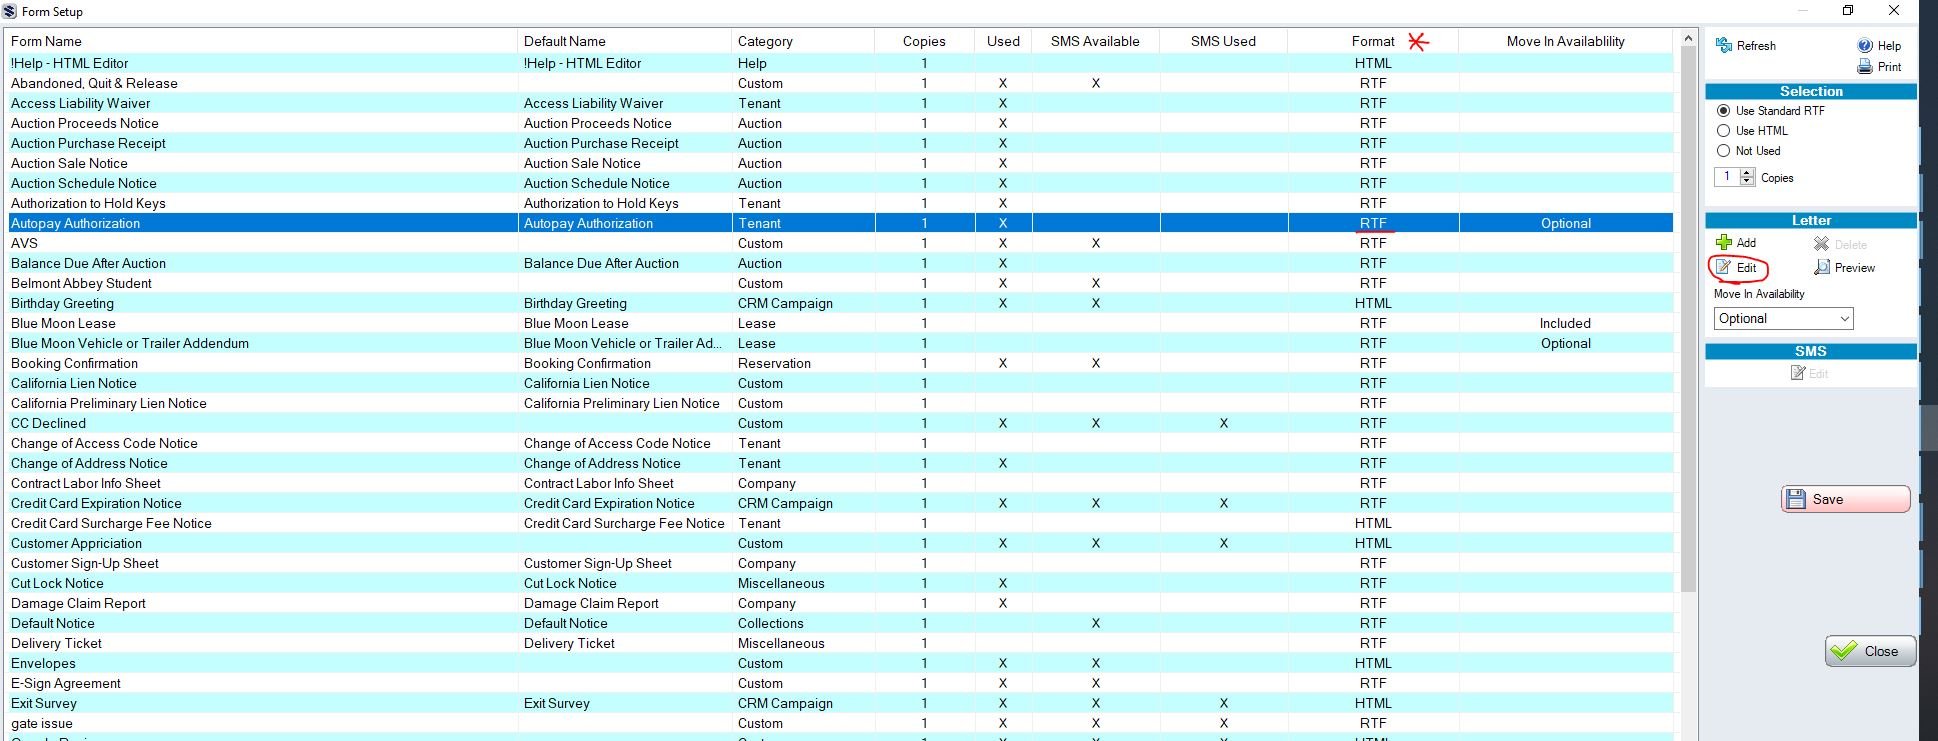Viewport: 1938px width, 741px height.
Task: Select Damage Claim Report form name
Action: coord(78,603)
